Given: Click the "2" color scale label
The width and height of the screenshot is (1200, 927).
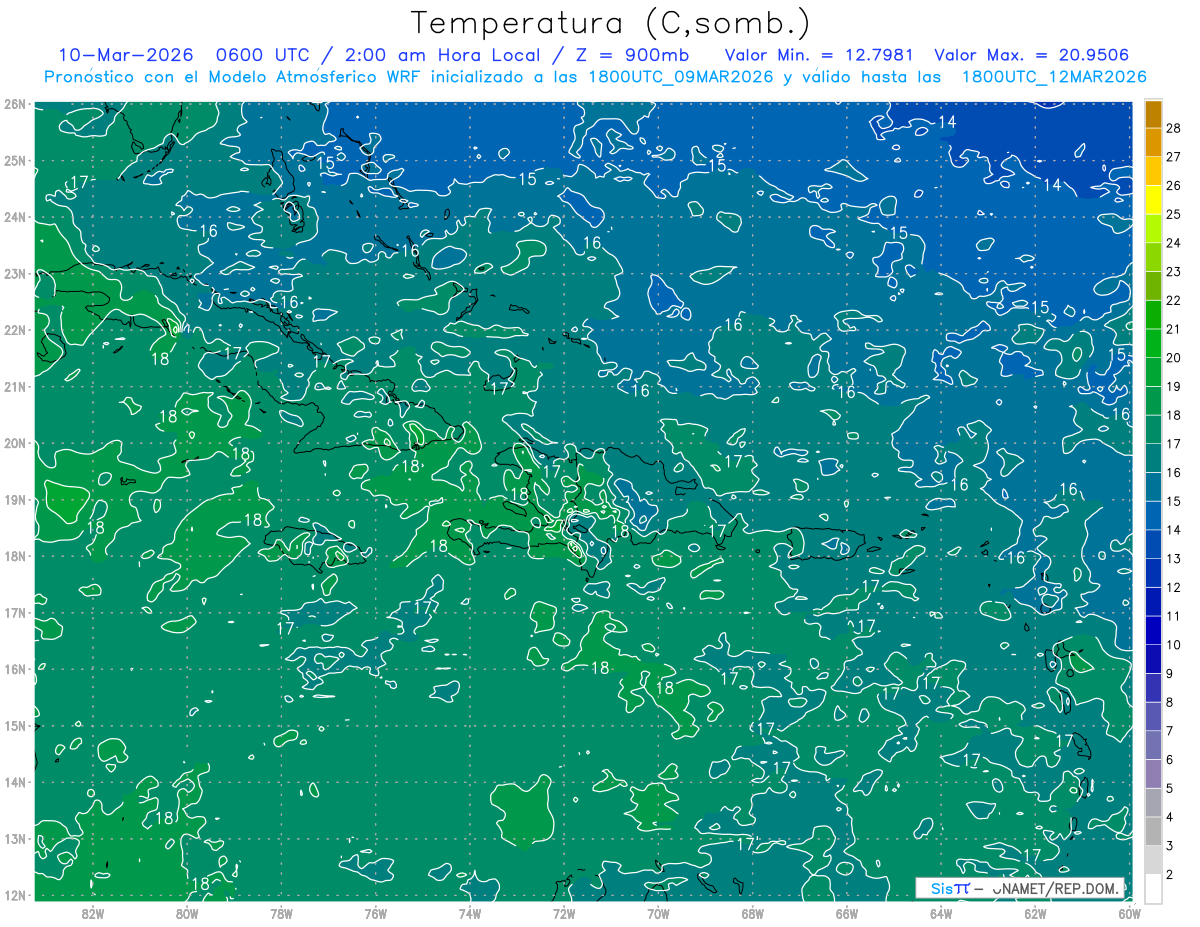Looking at the screenshot, I should [1170, 875].
